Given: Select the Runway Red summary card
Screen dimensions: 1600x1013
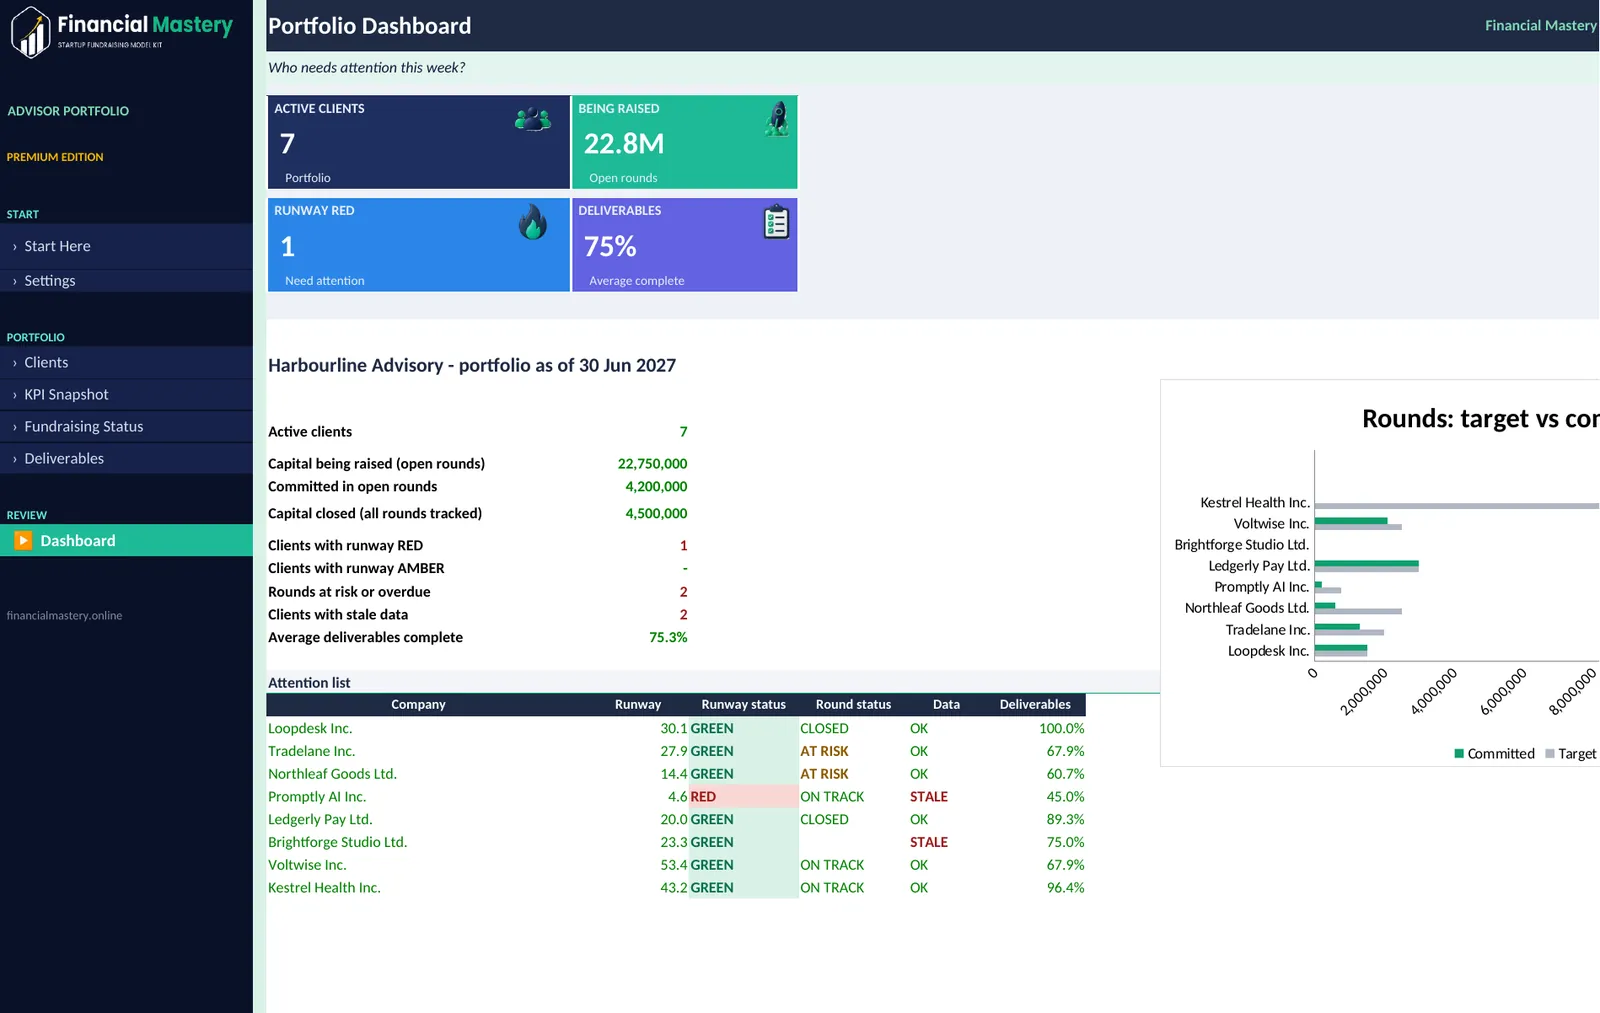Looking at the screenshot, I should pos(418,245).
